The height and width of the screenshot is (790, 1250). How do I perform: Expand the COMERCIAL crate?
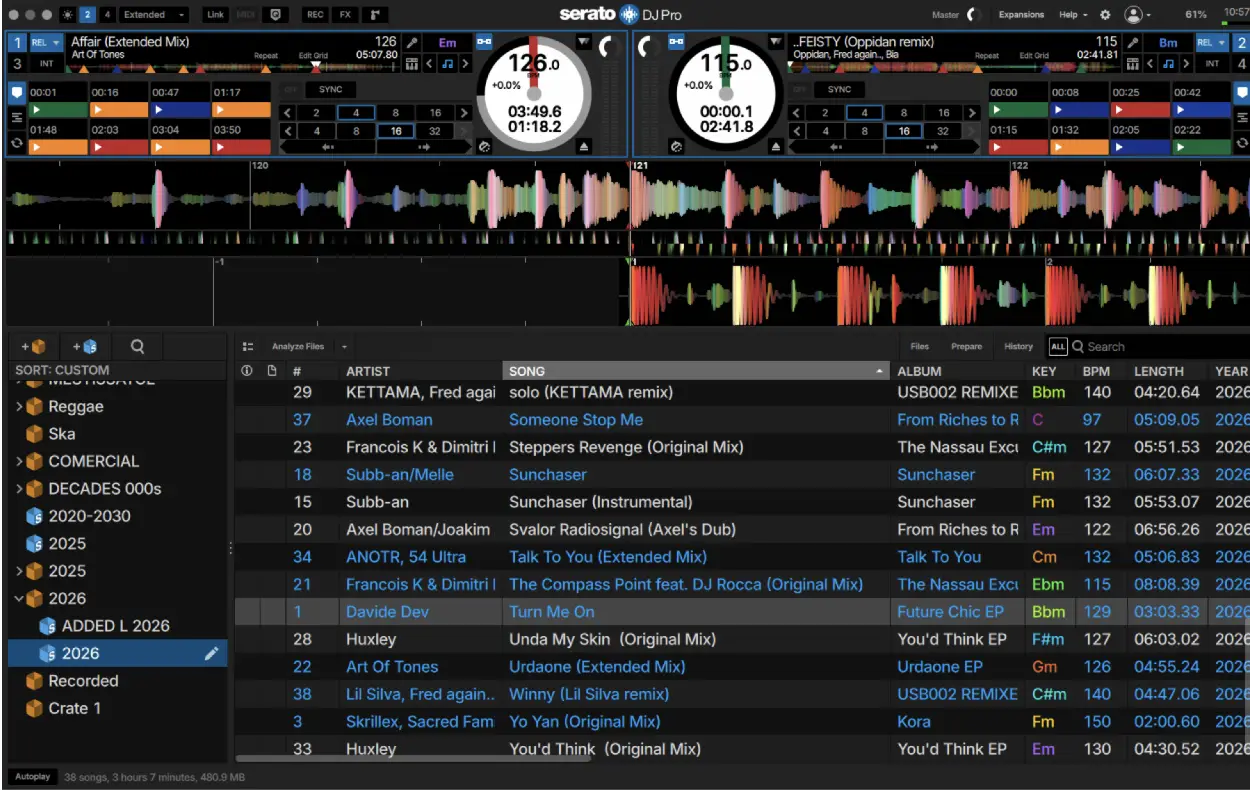coord(19,462)
